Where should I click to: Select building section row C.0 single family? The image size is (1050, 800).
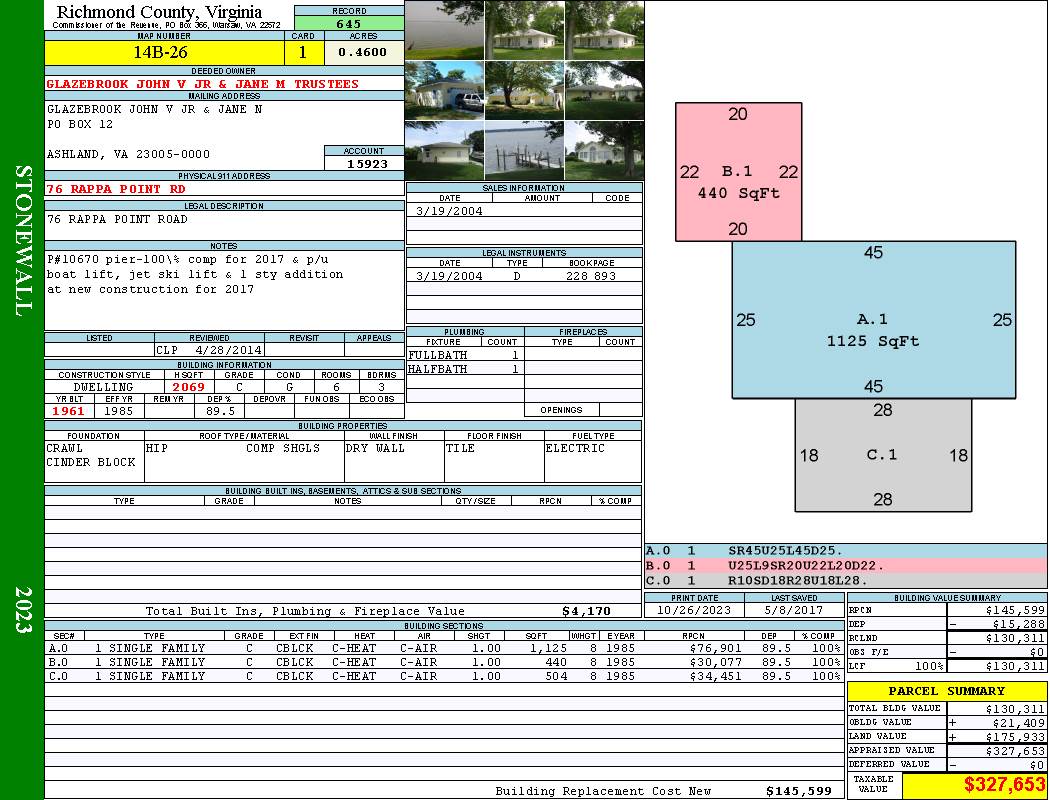(444, 676)
